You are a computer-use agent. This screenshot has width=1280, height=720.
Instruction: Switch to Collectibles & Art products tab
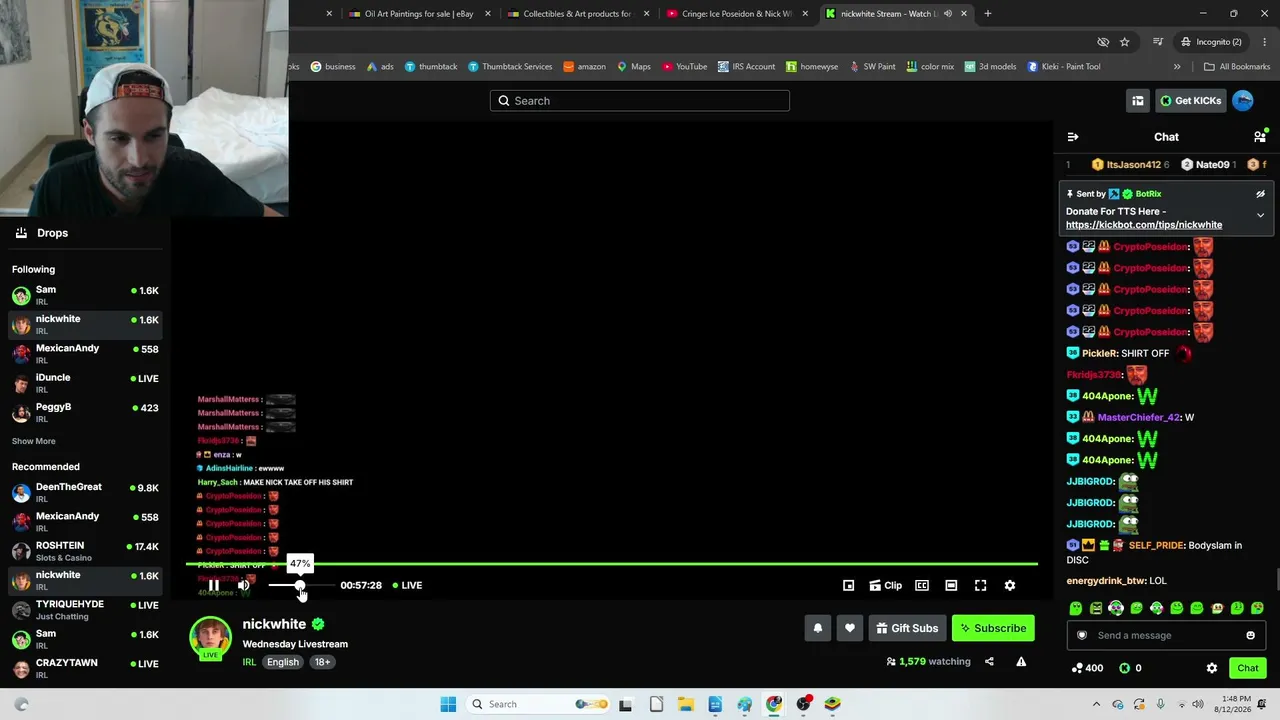[579, 14]
